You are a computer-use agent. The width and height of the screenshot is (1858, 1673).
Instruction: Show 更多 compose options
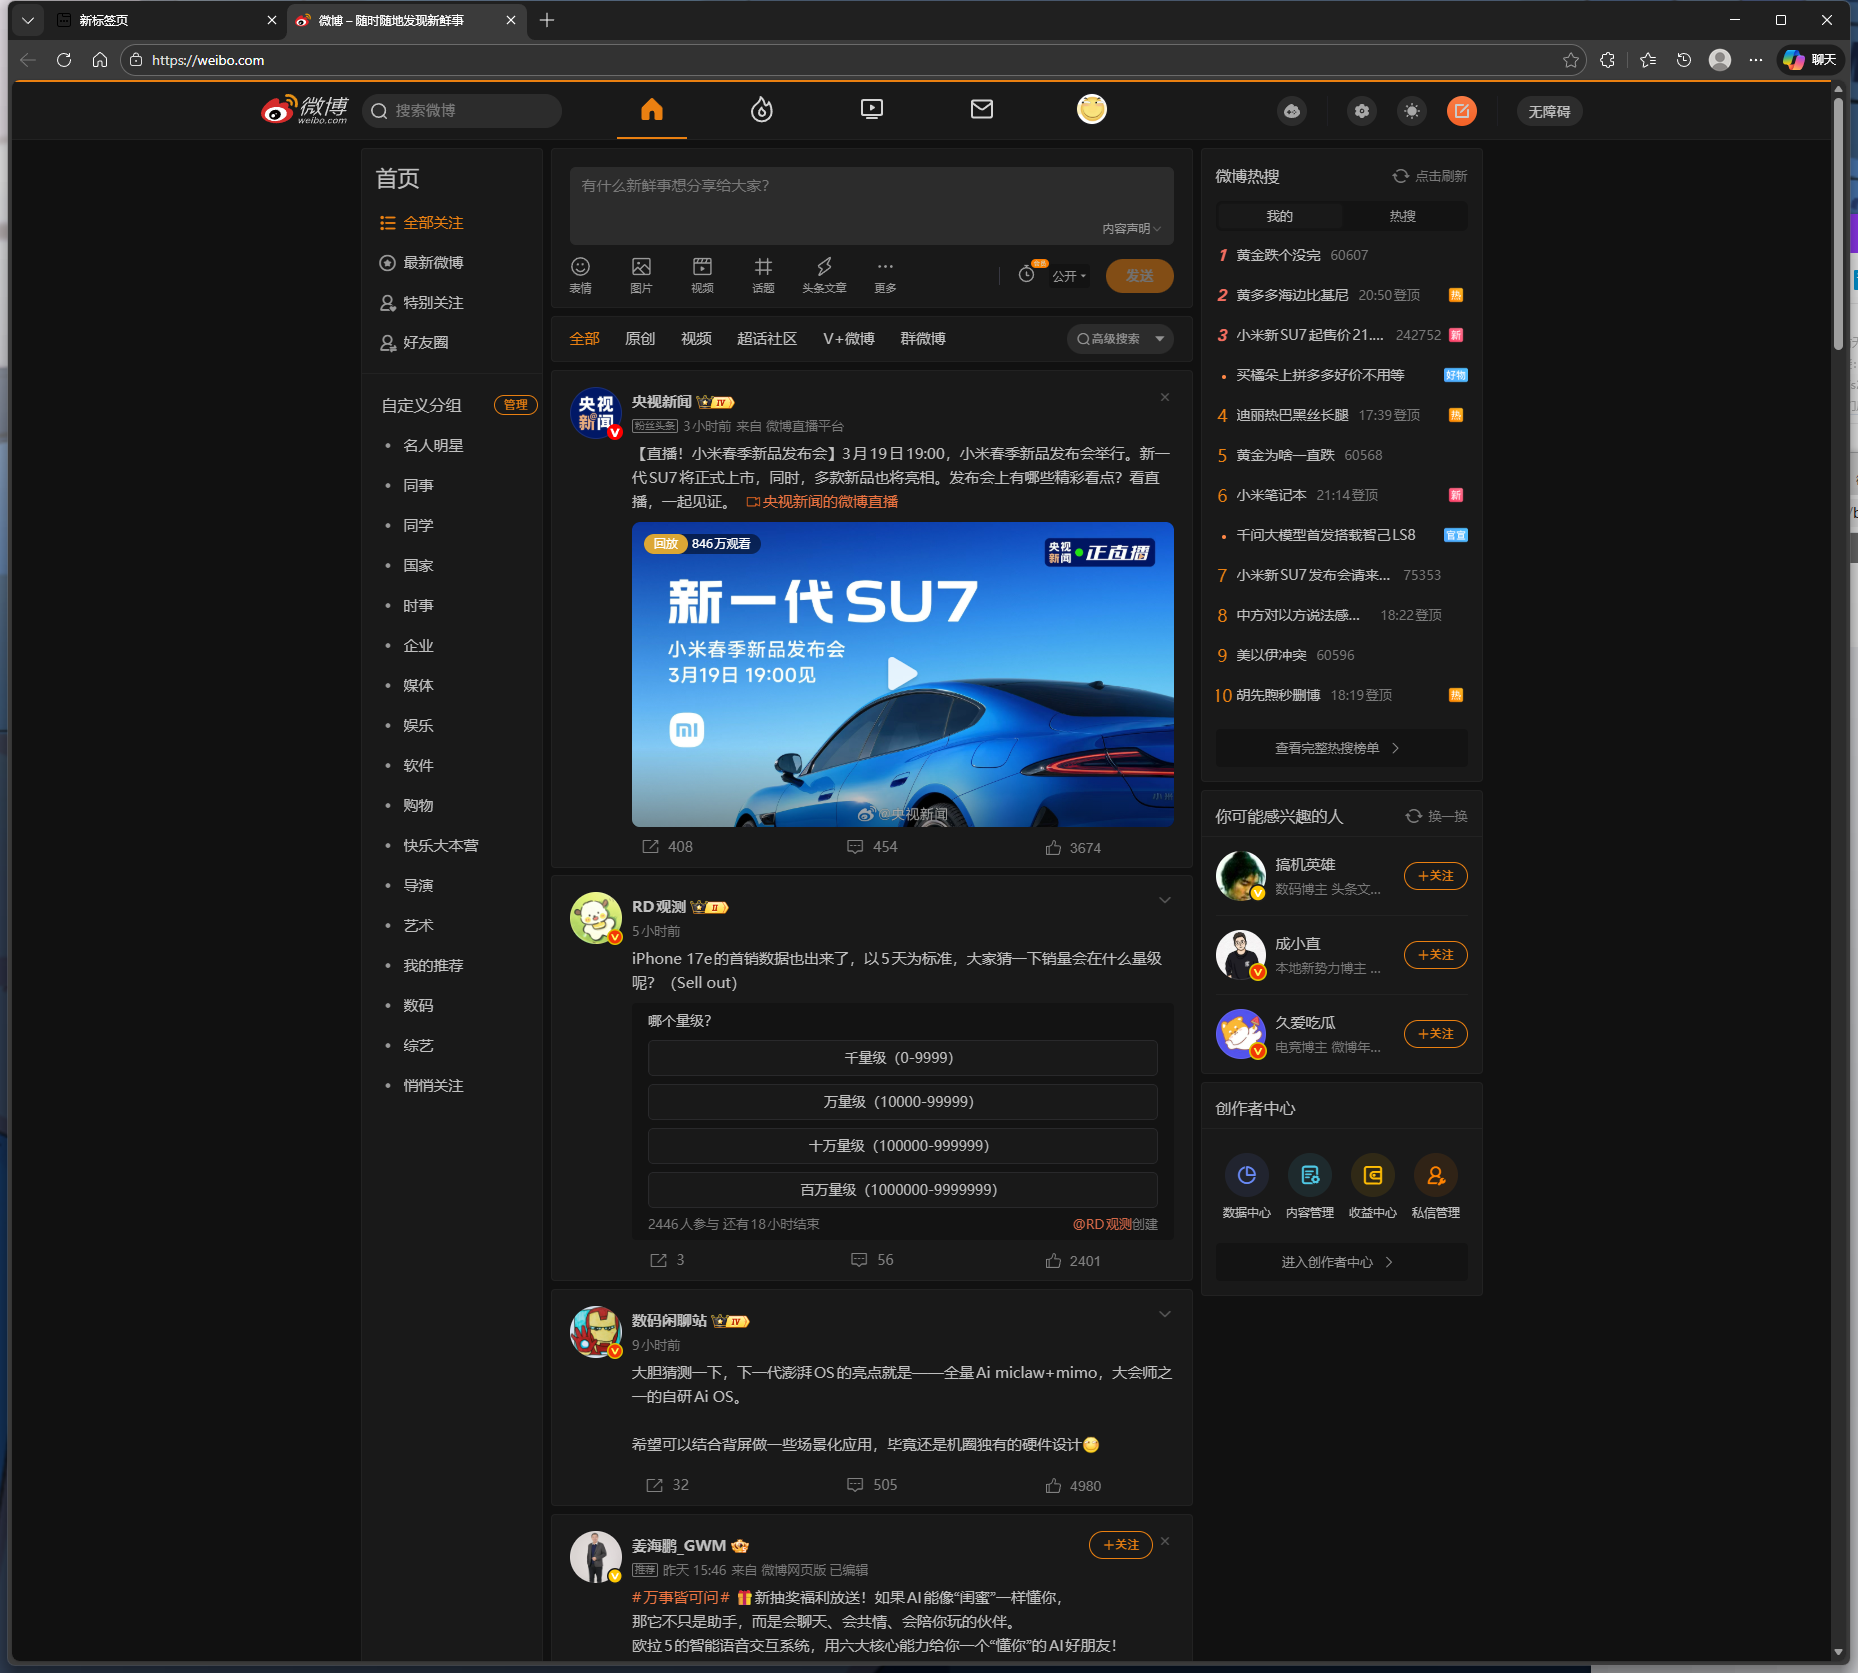885,275
